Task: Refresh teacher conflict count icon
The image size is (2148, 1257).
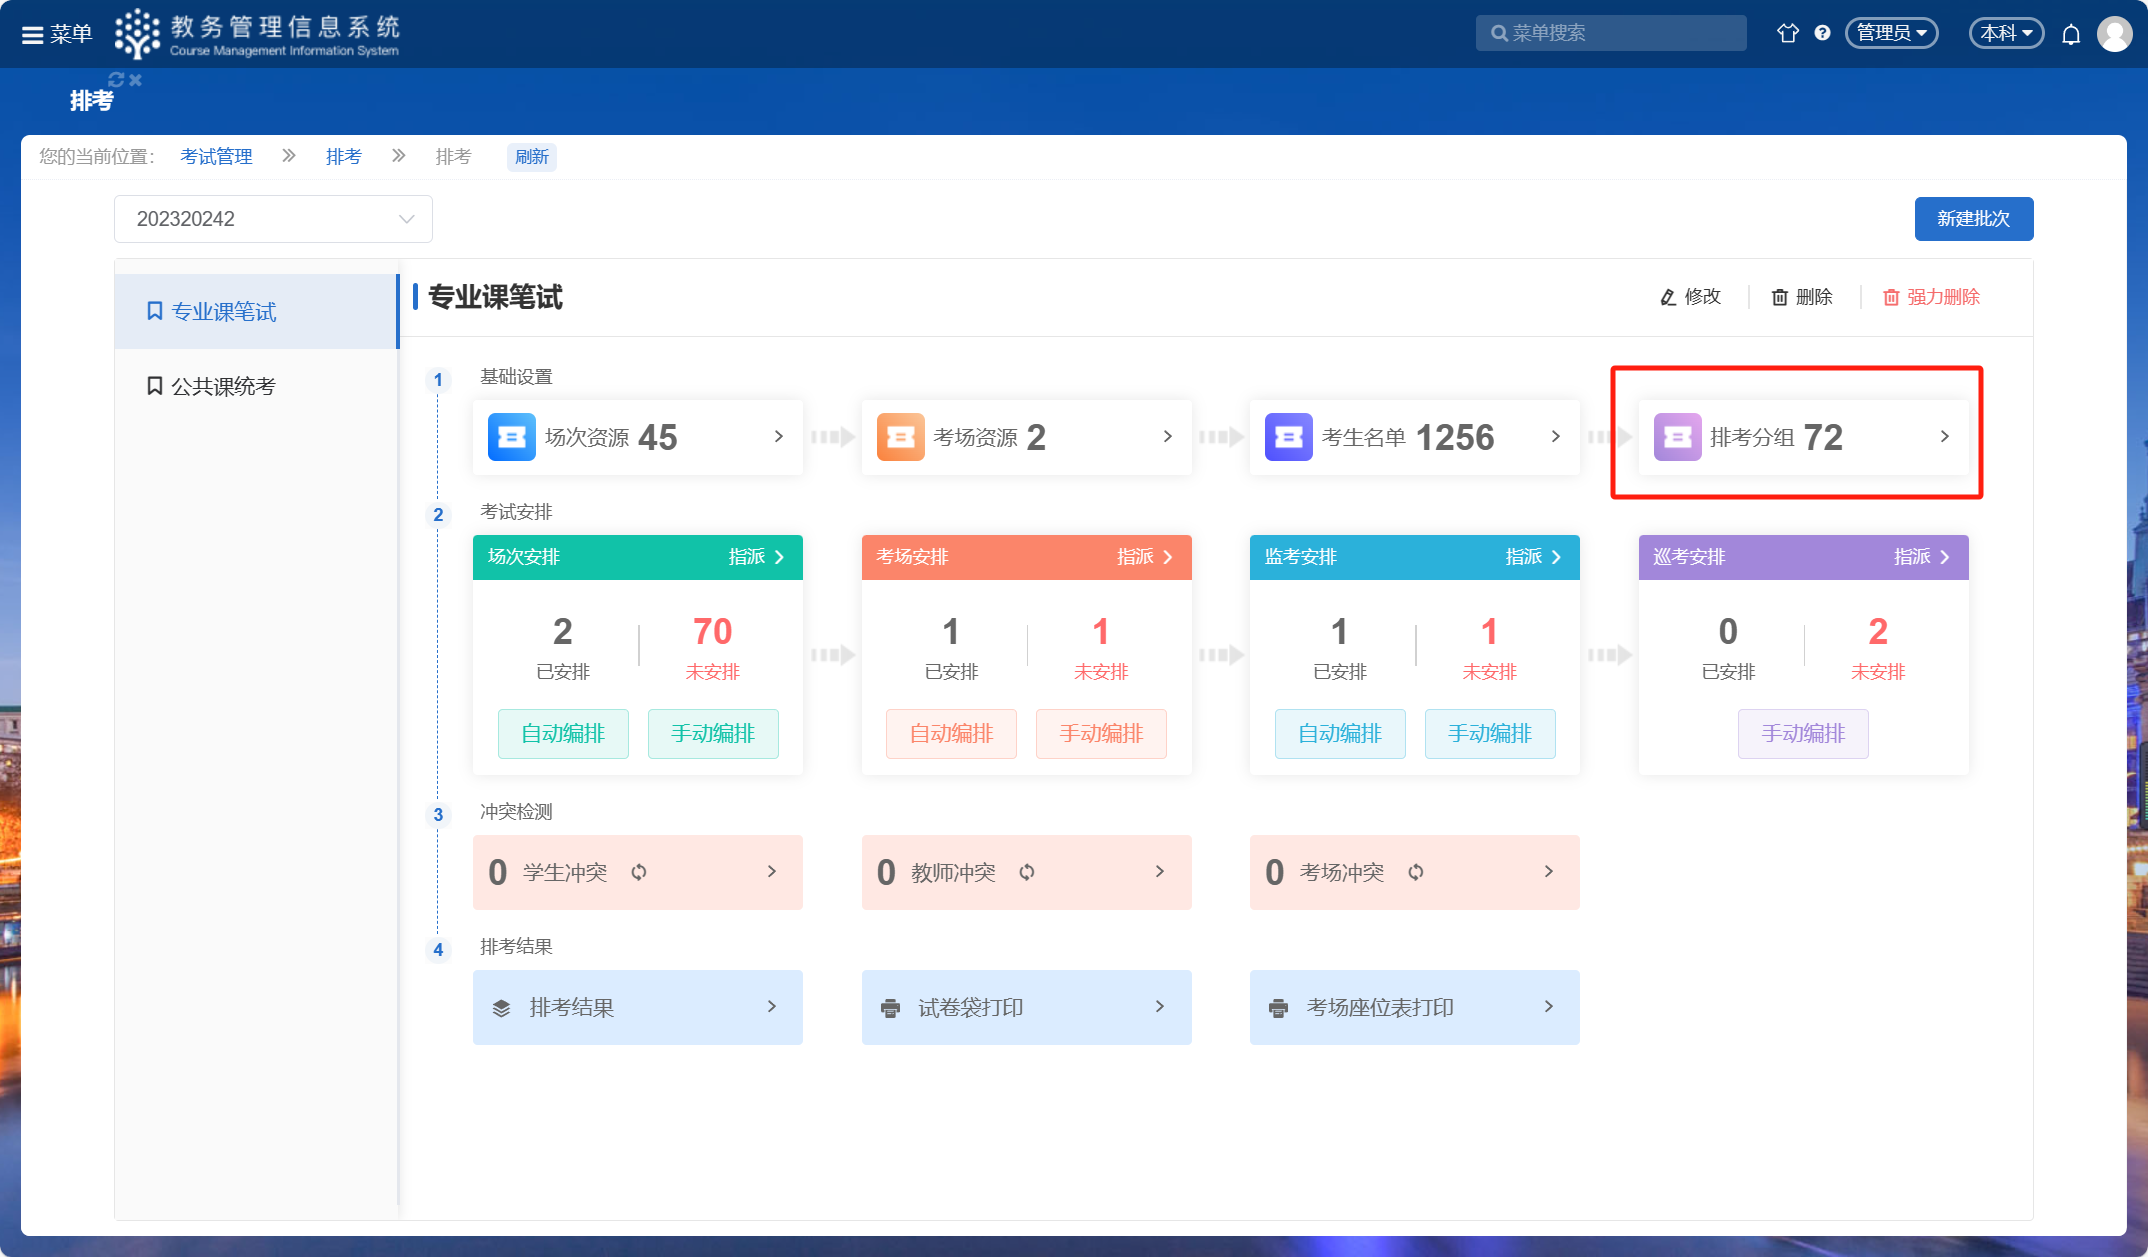Action: tap(1027, 872)
